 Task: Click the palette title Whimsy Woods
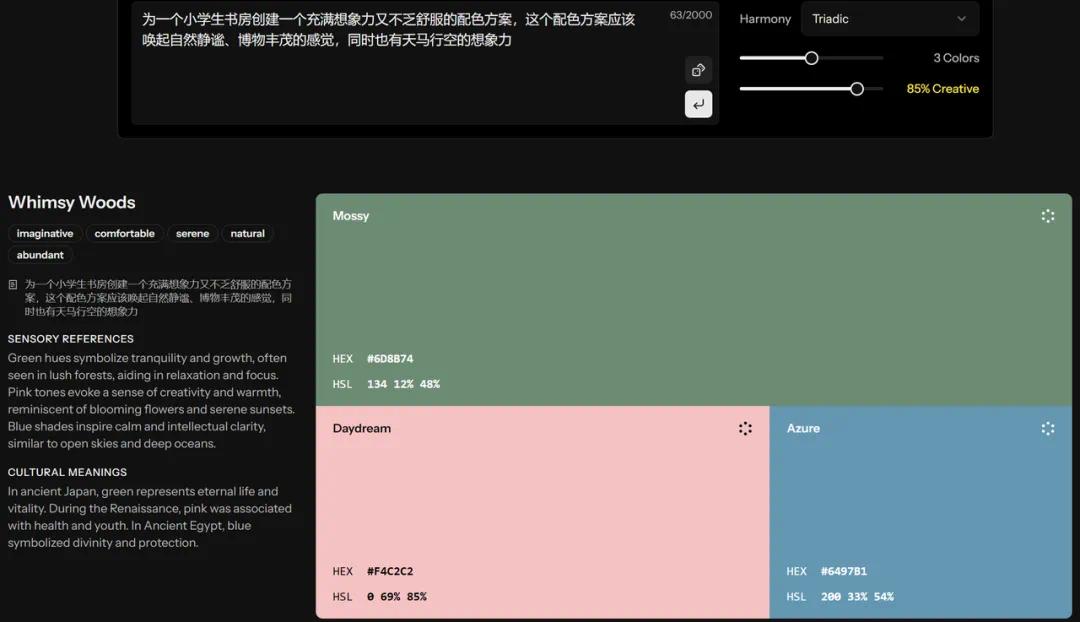(x=71, y=202)
